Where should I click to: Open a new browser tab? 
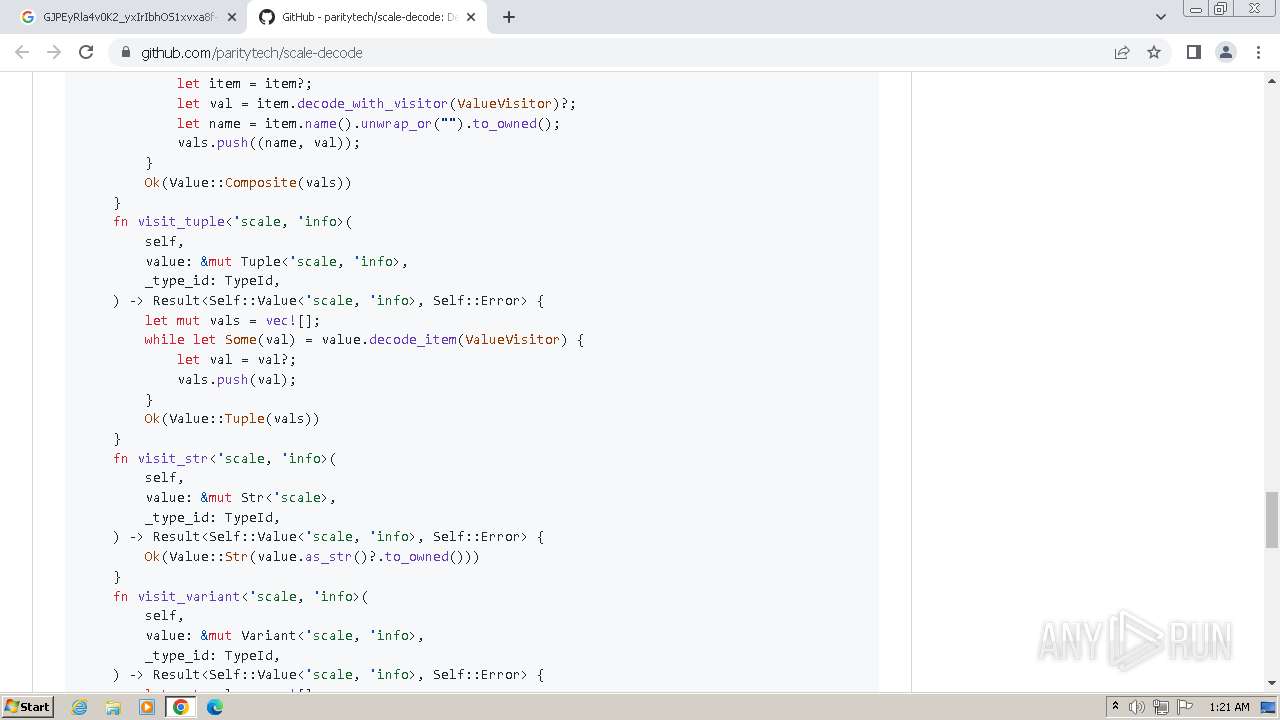click(x=508, y=17)
